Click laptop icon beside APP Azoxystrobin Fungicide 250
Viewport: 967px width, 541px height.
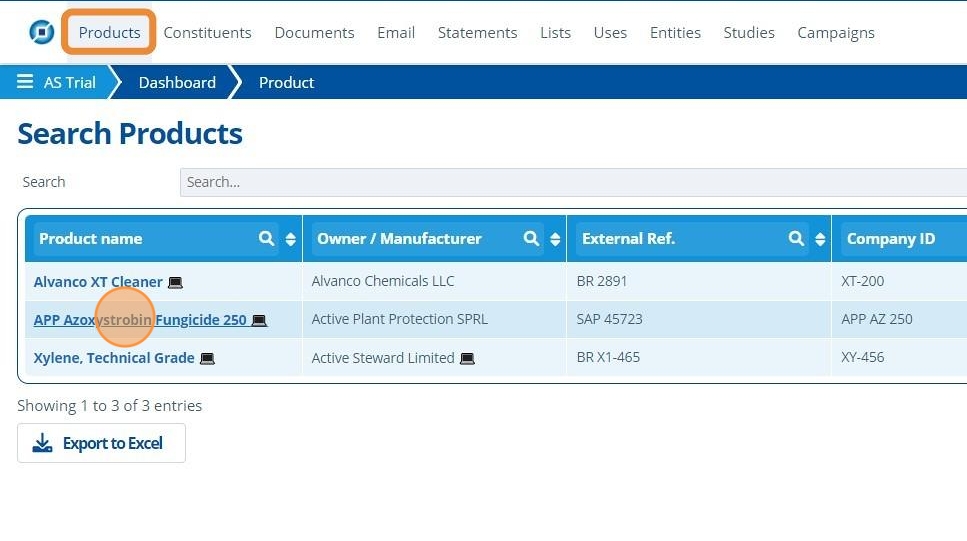point(260,320)
